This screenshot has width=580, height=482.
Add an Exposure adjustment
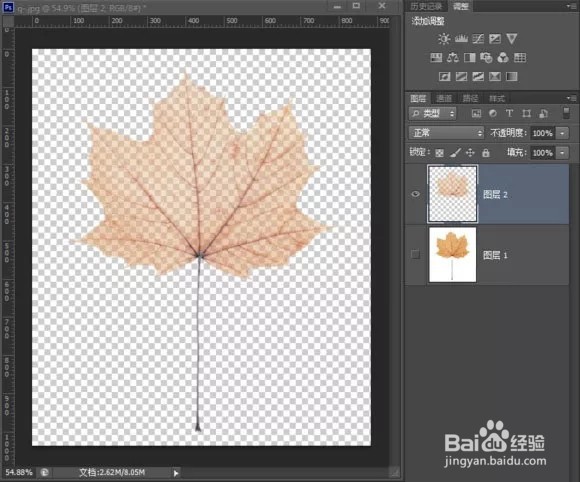point(495,38)
